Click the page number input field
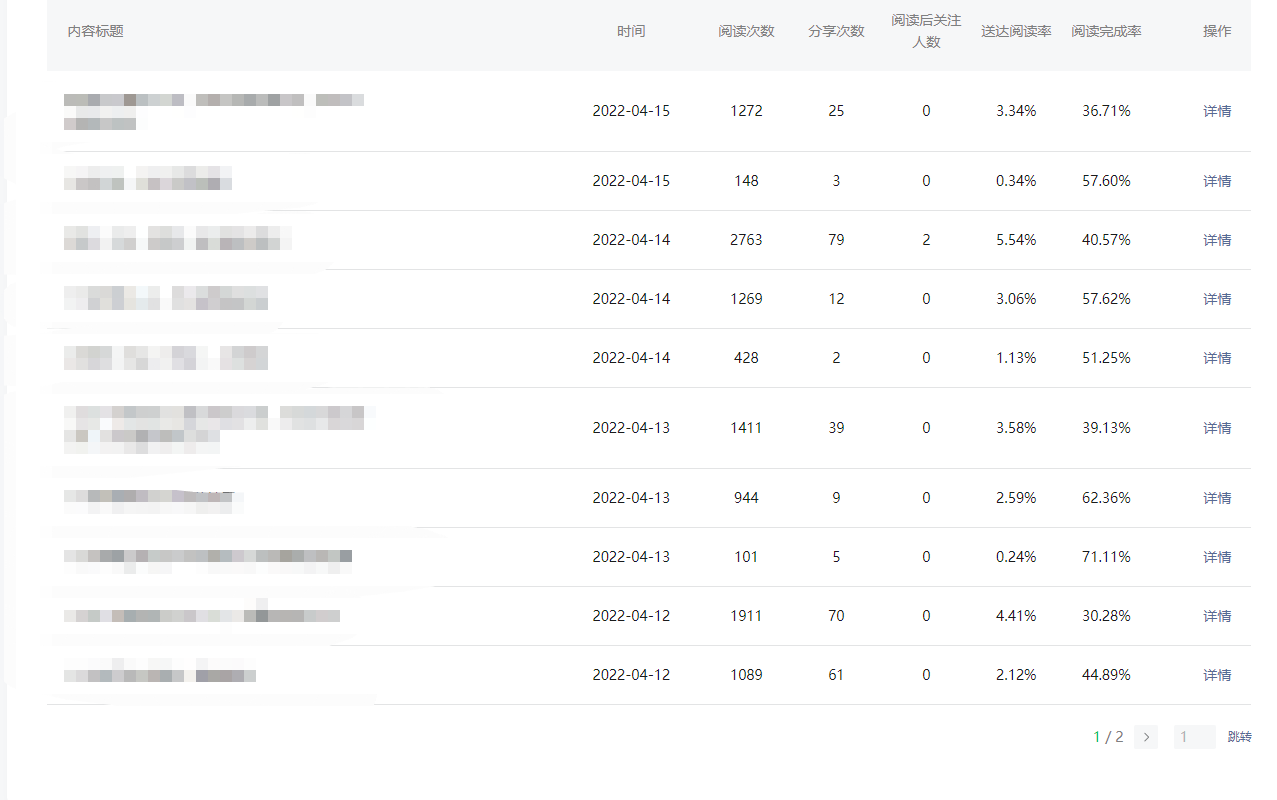 pos(1194,737)
